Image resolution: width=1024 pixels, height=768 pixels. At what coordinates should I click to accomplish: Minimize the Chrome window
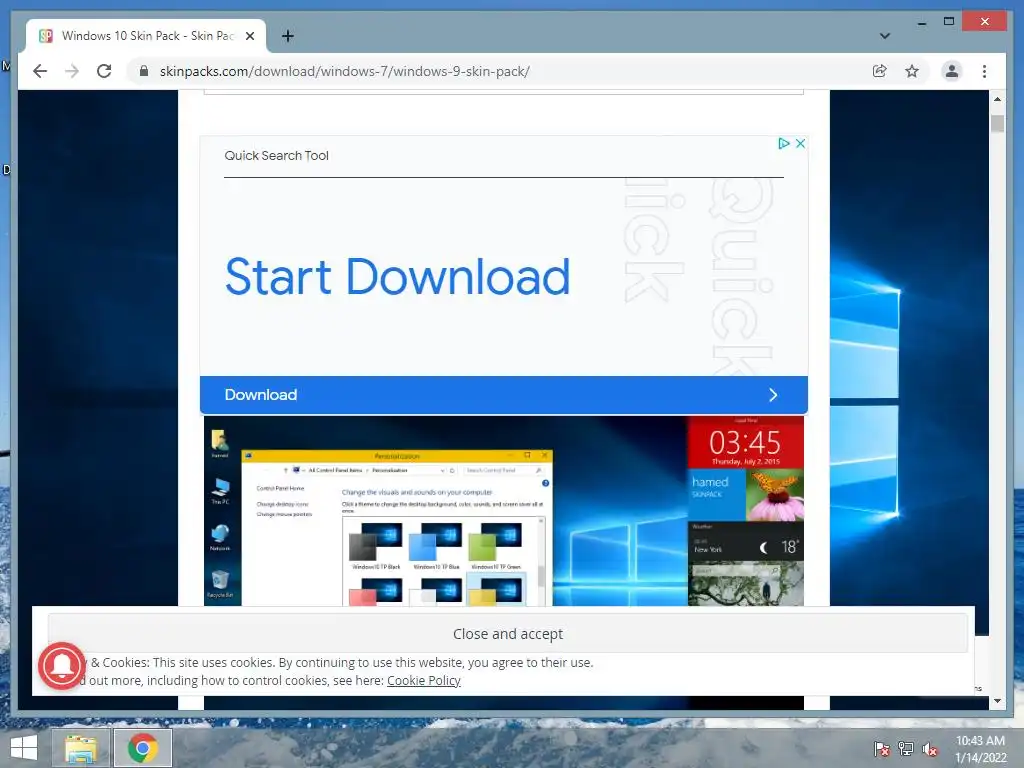pyautogui.click(x=921, y=22)
